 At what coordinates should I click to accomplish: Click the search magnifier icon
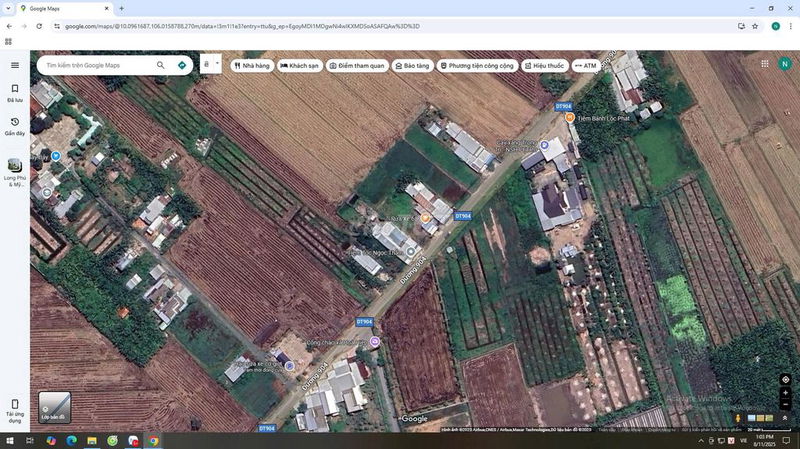[161, 65]
